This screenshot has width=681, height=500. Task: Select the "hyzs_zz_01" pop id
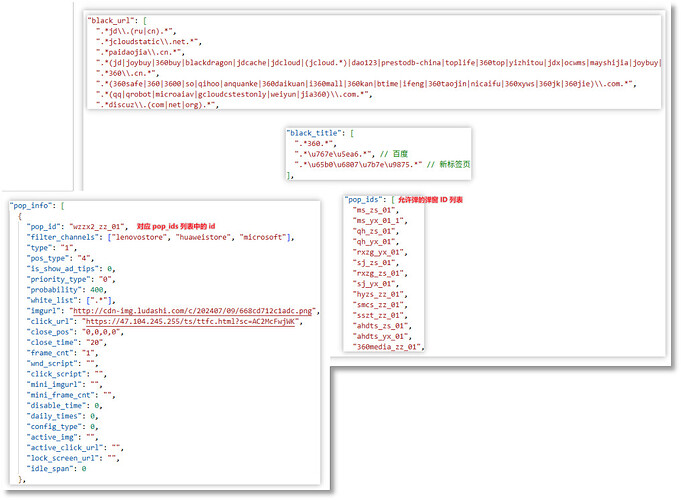(379, 294)
